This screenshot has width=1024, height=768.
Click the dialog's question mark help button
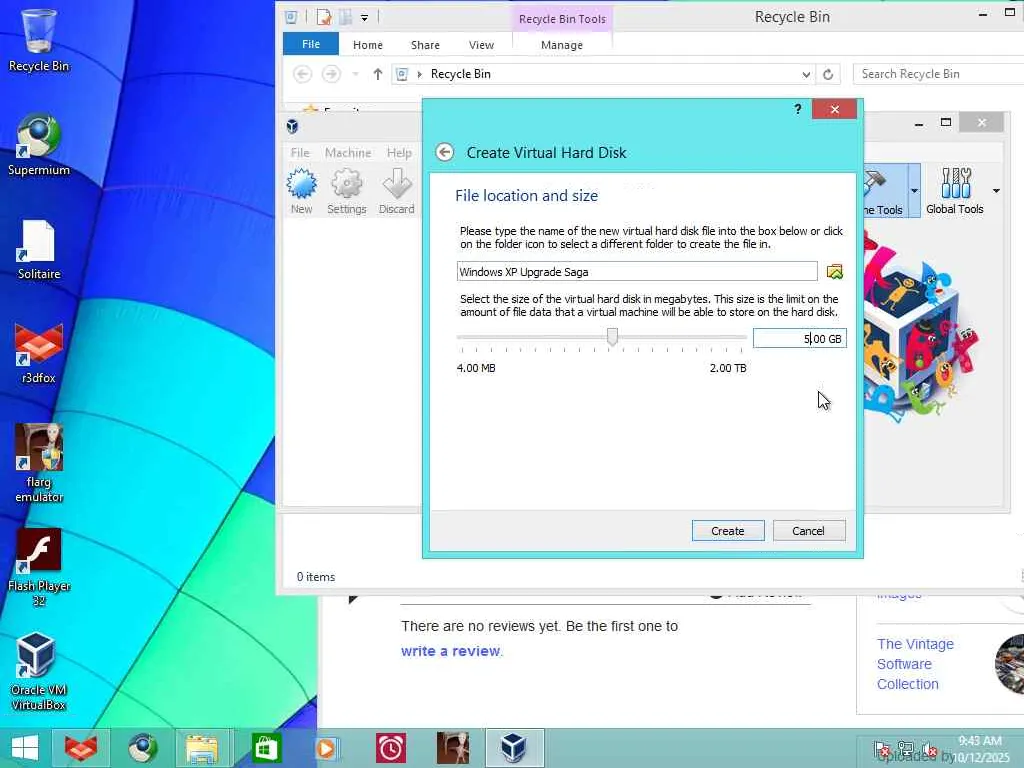click(x=797, y=109)
